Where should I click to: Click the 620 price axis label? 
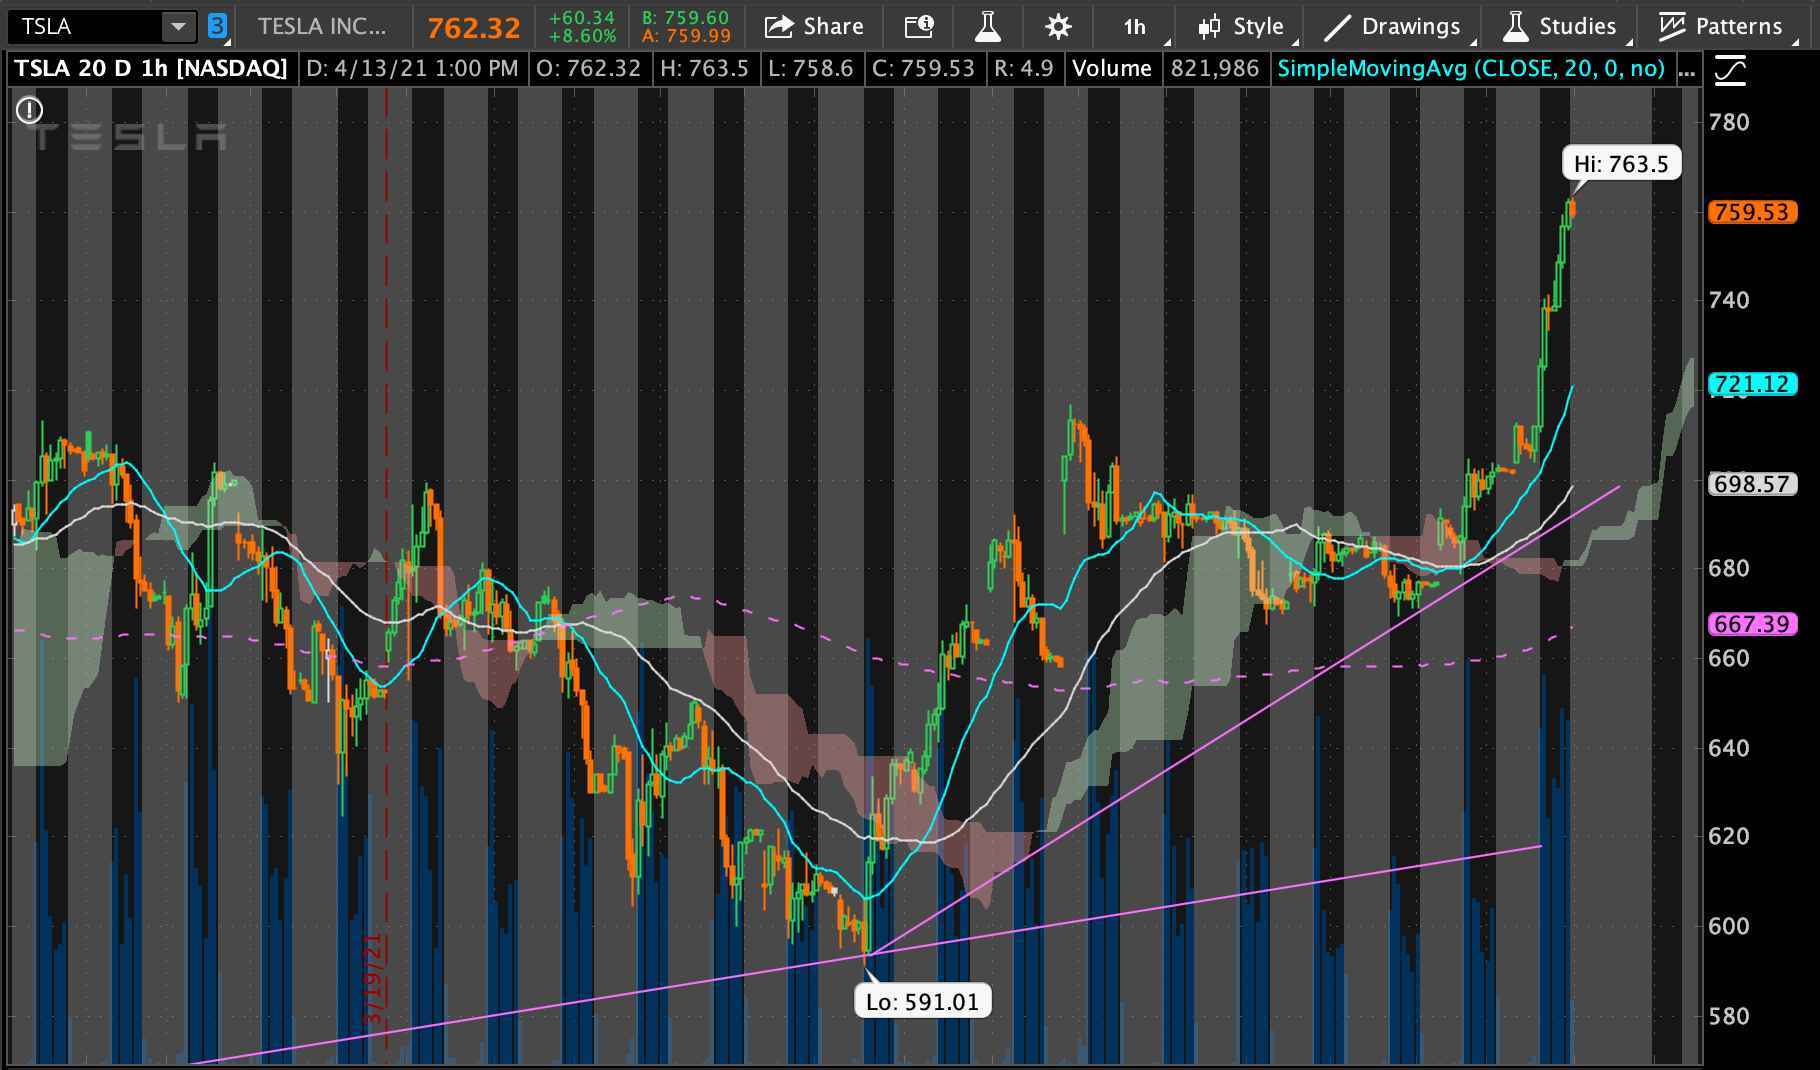(x=1729, y=836)
